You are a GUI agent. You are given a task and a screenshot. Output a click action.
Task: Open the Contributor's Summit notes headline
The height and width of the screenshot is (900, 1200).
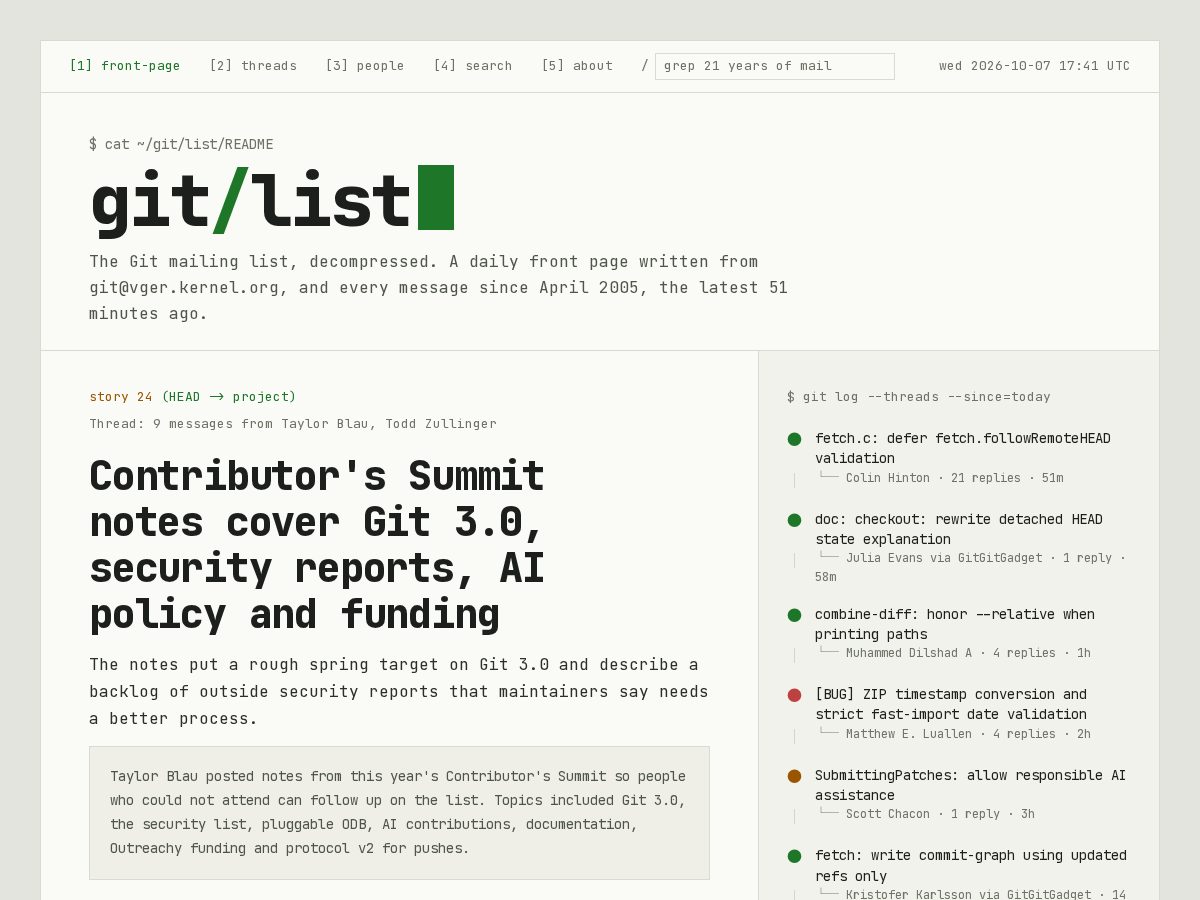tap(317, 545)
